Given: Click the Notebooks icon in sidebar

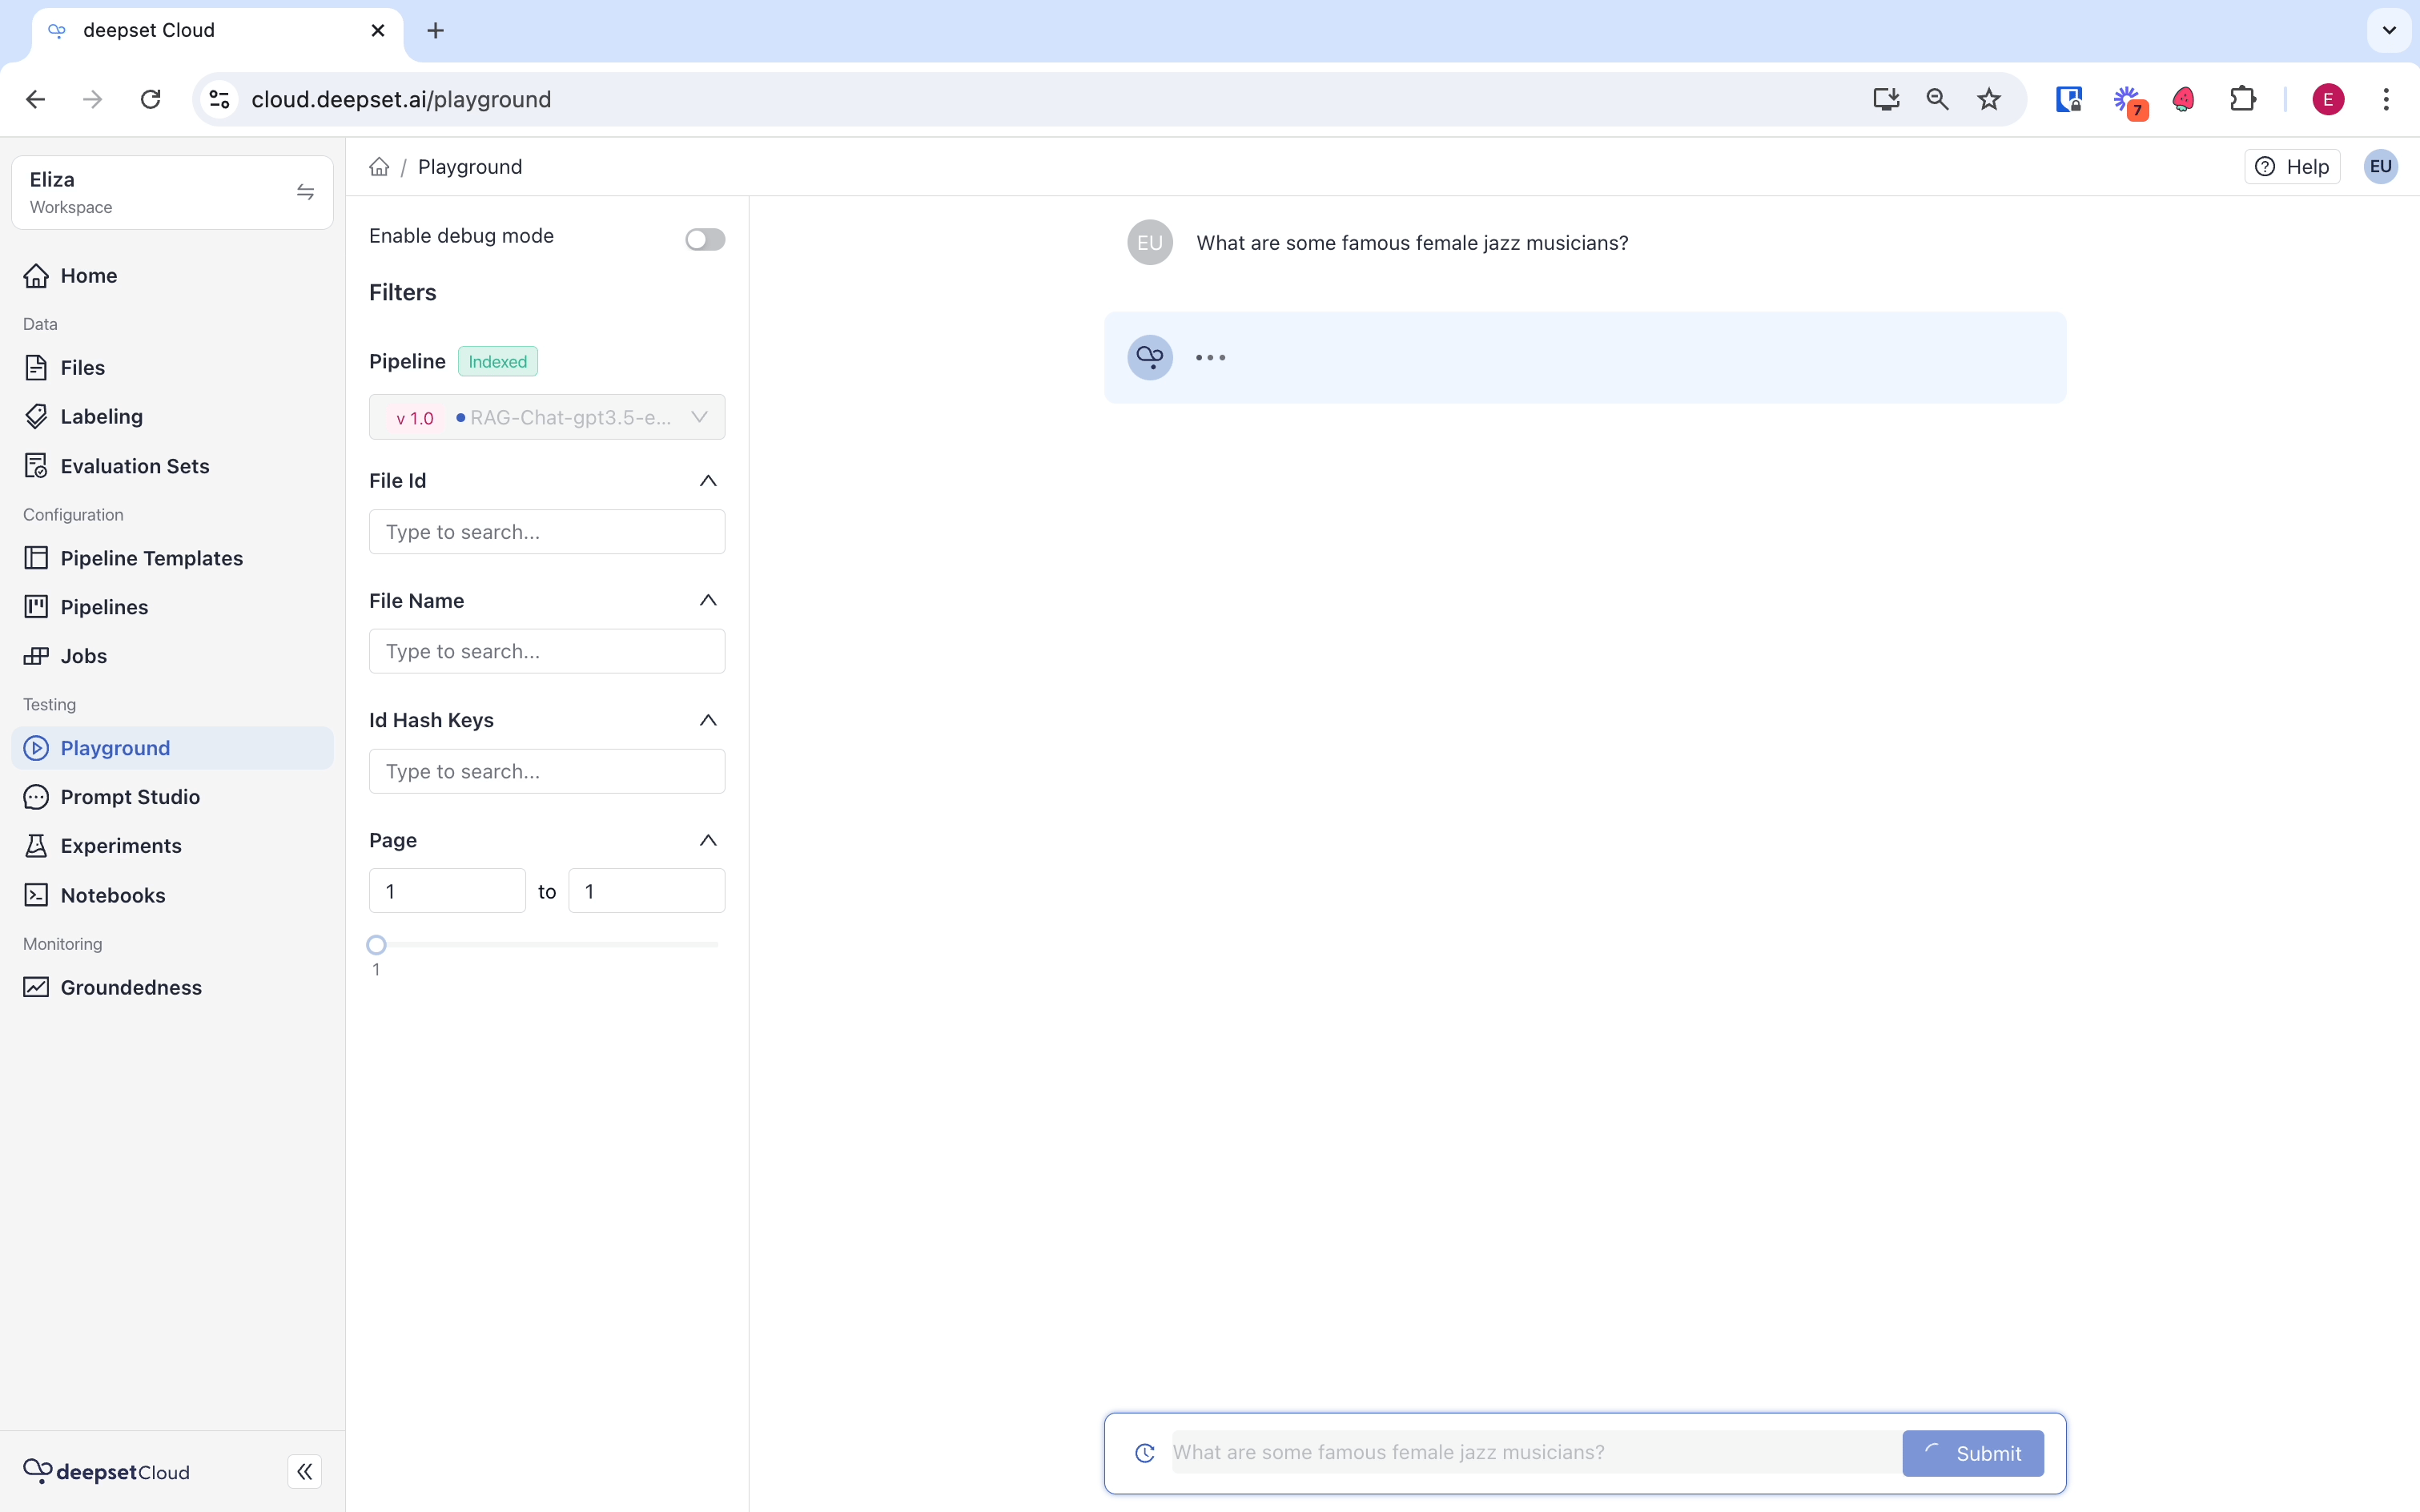Looking at the screenshot, I should pos(36,895).
